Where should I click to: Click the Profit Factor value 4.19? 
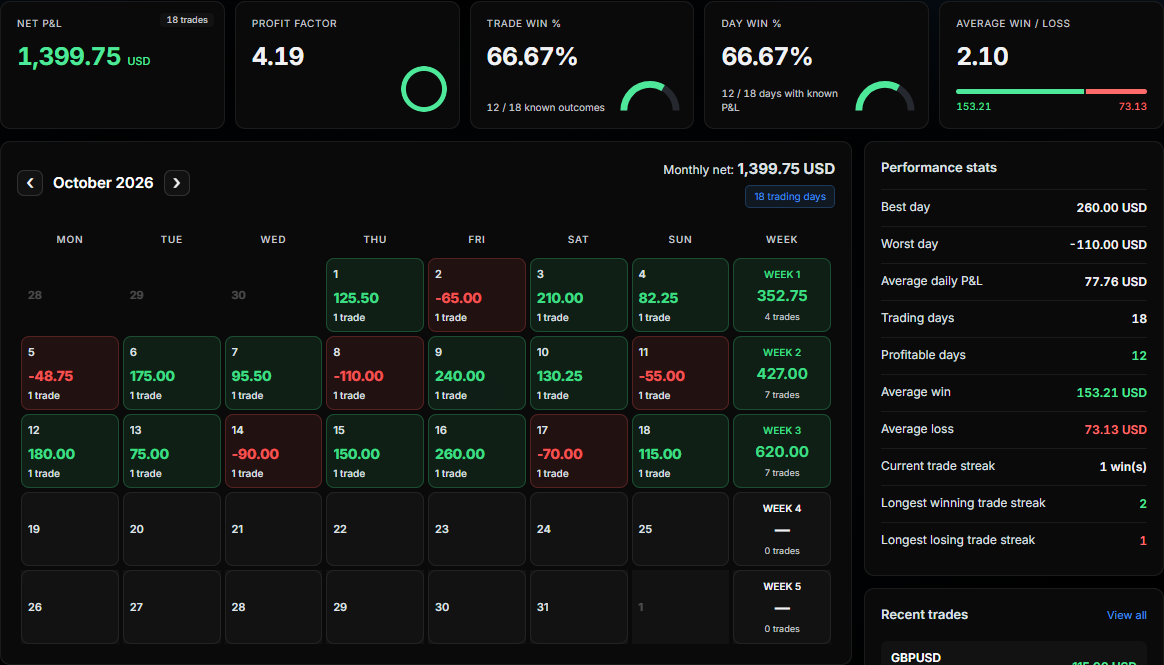[278, 56]
